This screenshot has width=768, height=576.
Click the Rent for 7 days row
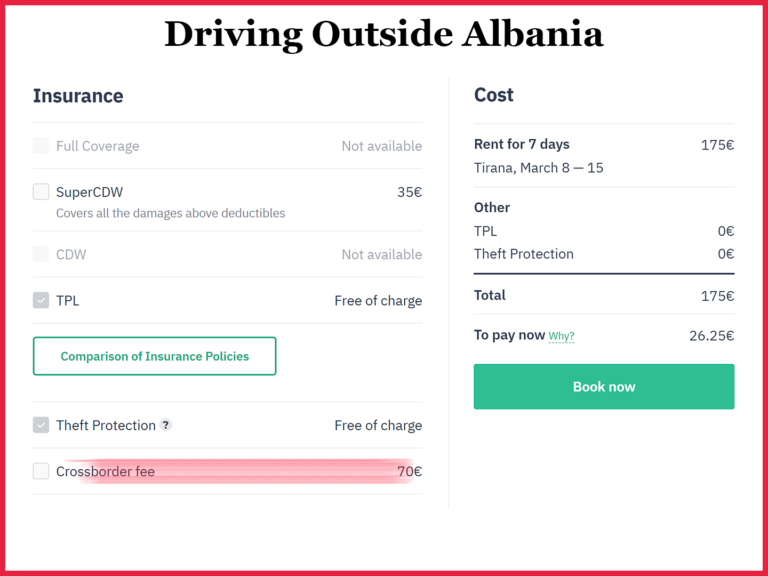click(x=604, y=144)
